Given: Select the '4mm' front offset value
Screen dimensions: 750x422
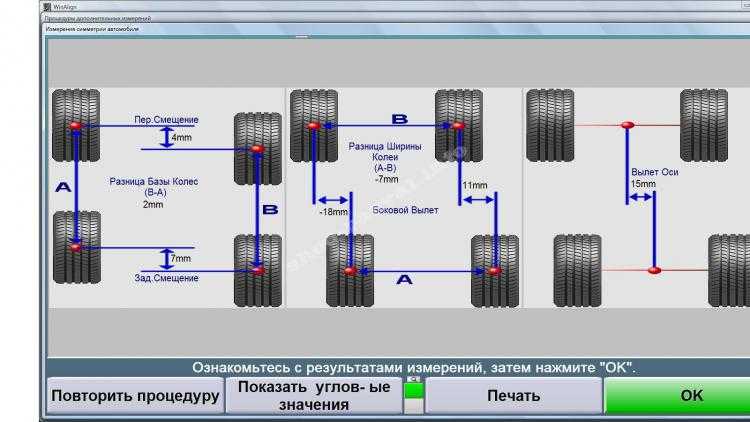Looking at the screenshot, I should [182, 137].
